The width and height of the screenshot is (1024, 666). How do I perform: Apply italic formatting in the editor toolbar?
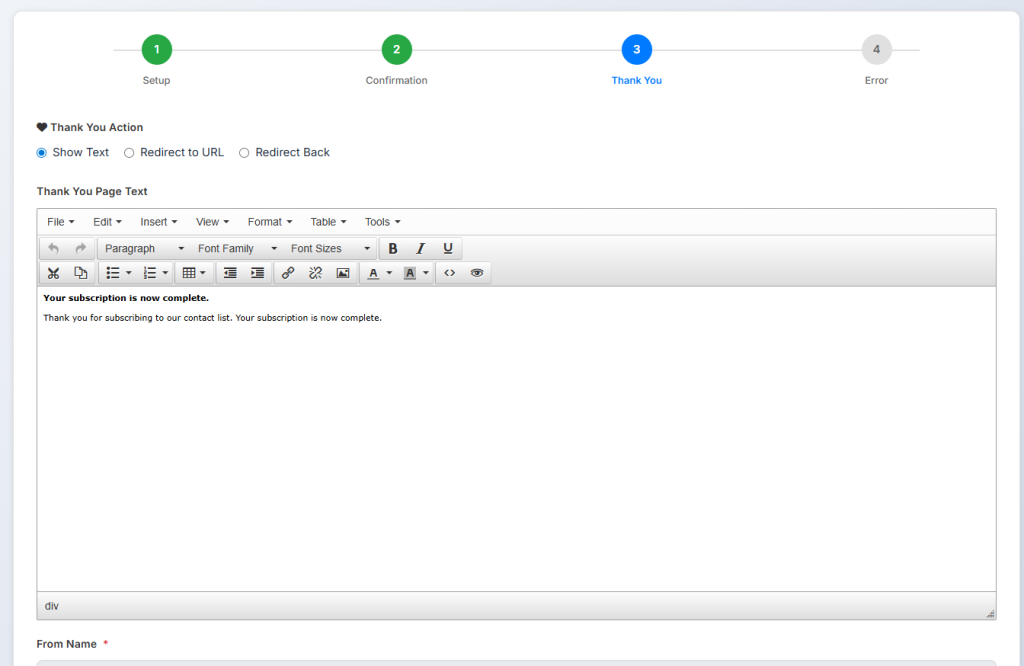(420, 249)
